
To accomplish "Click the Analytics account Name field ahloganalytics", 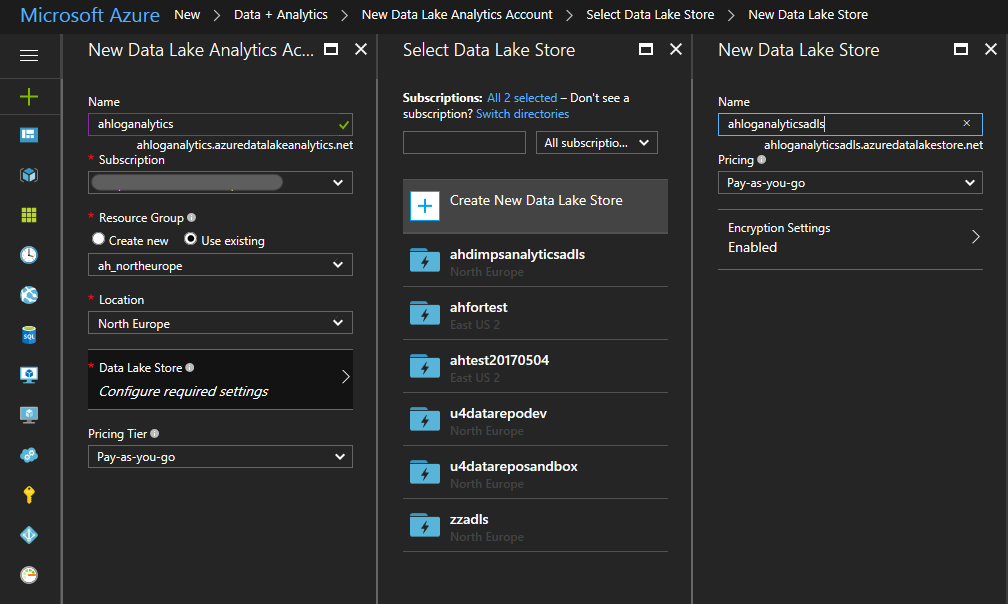I will [220, 124].
